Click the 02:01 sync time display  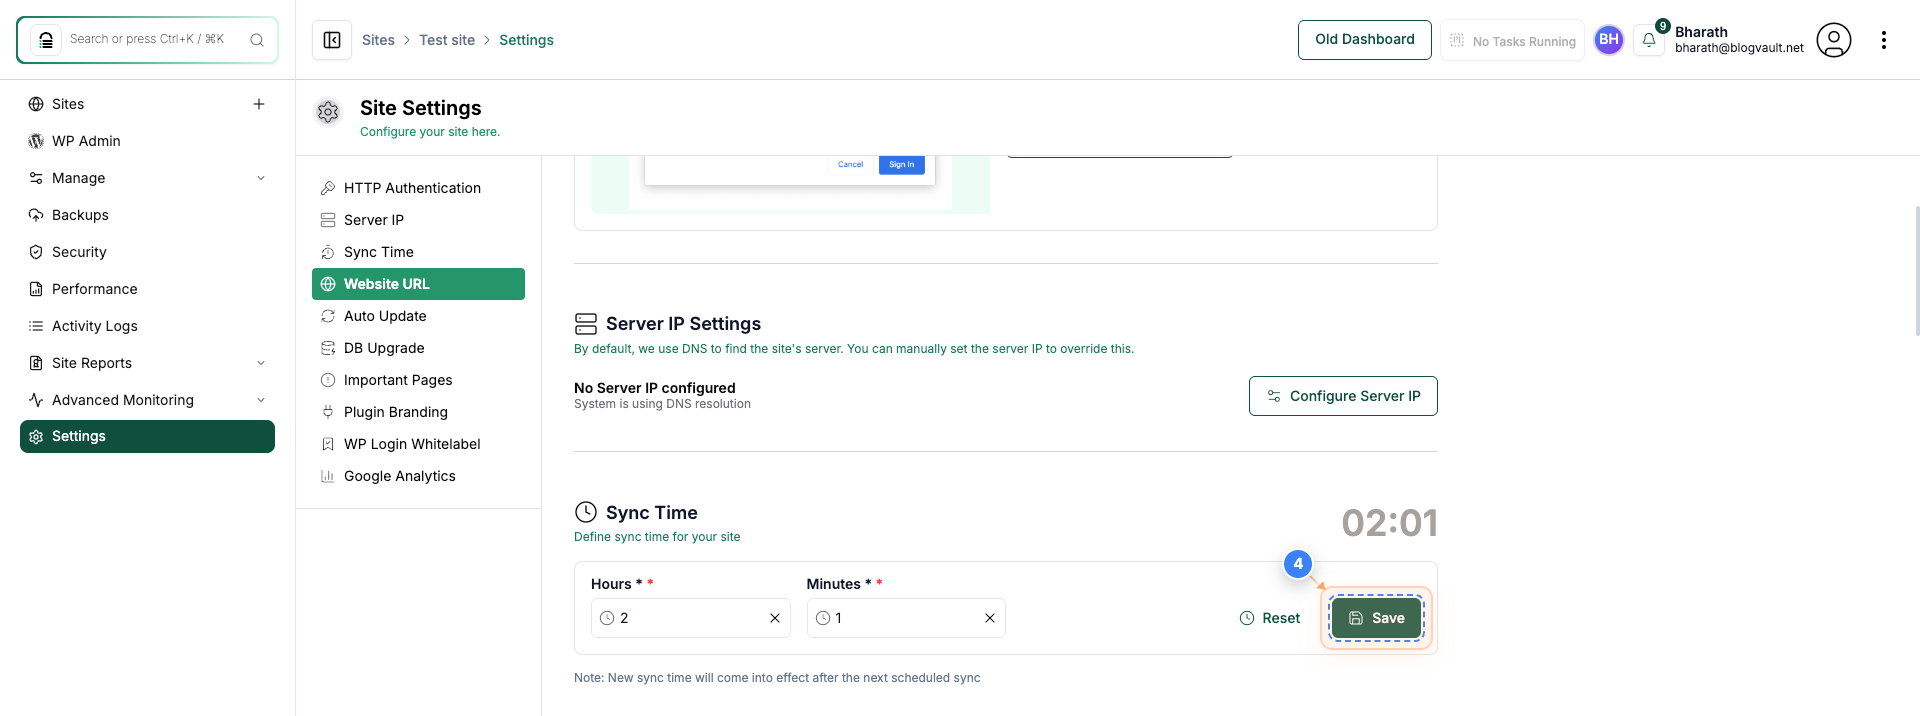point(1389,523)
